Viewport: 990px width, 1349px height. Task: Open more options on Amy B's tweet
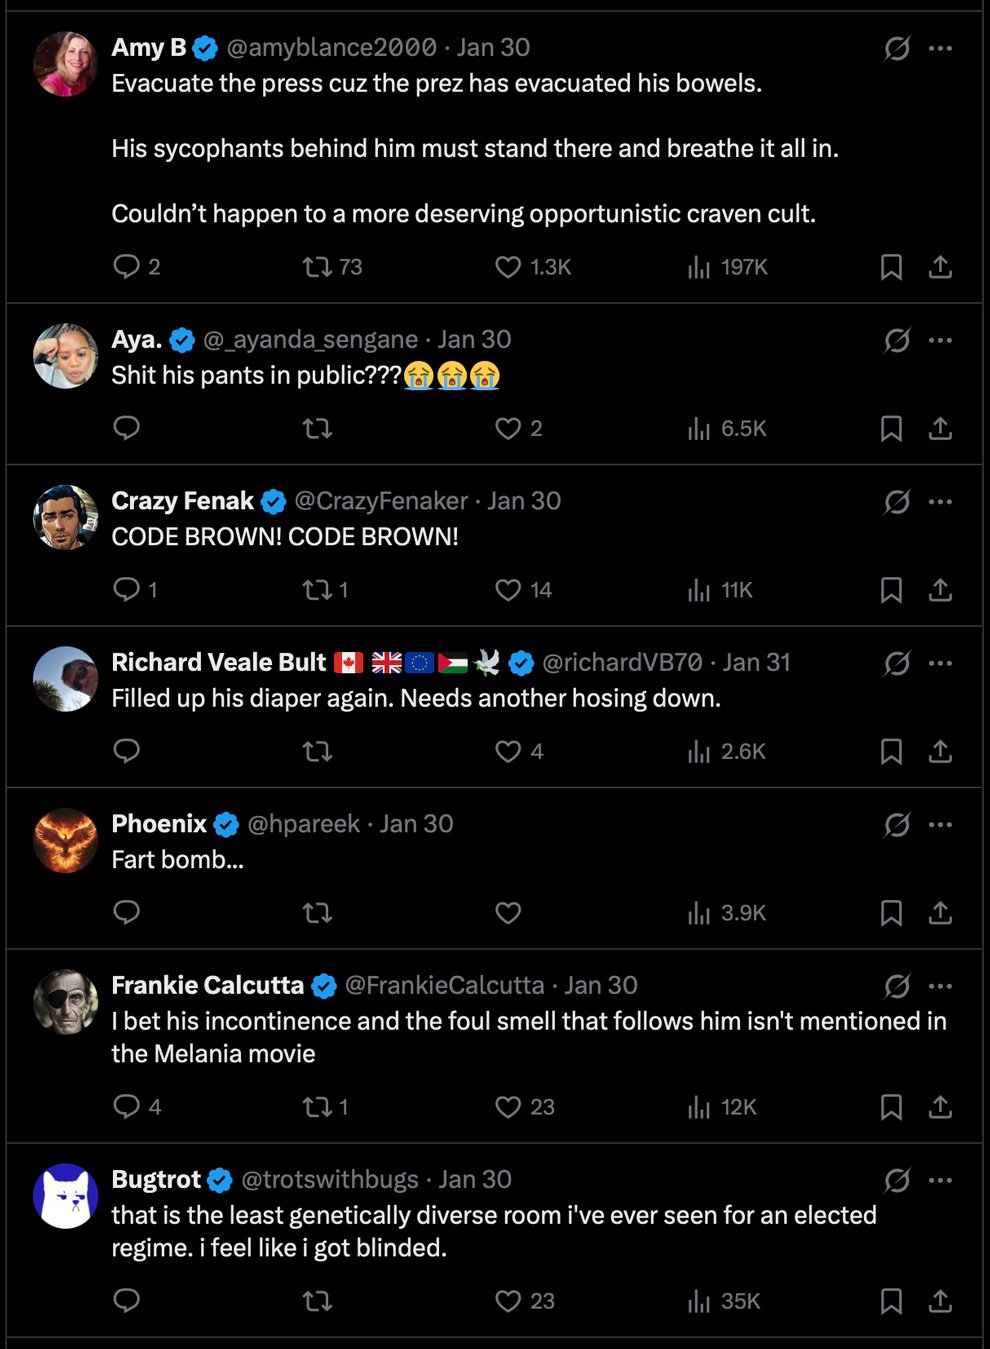coord(940,48)
